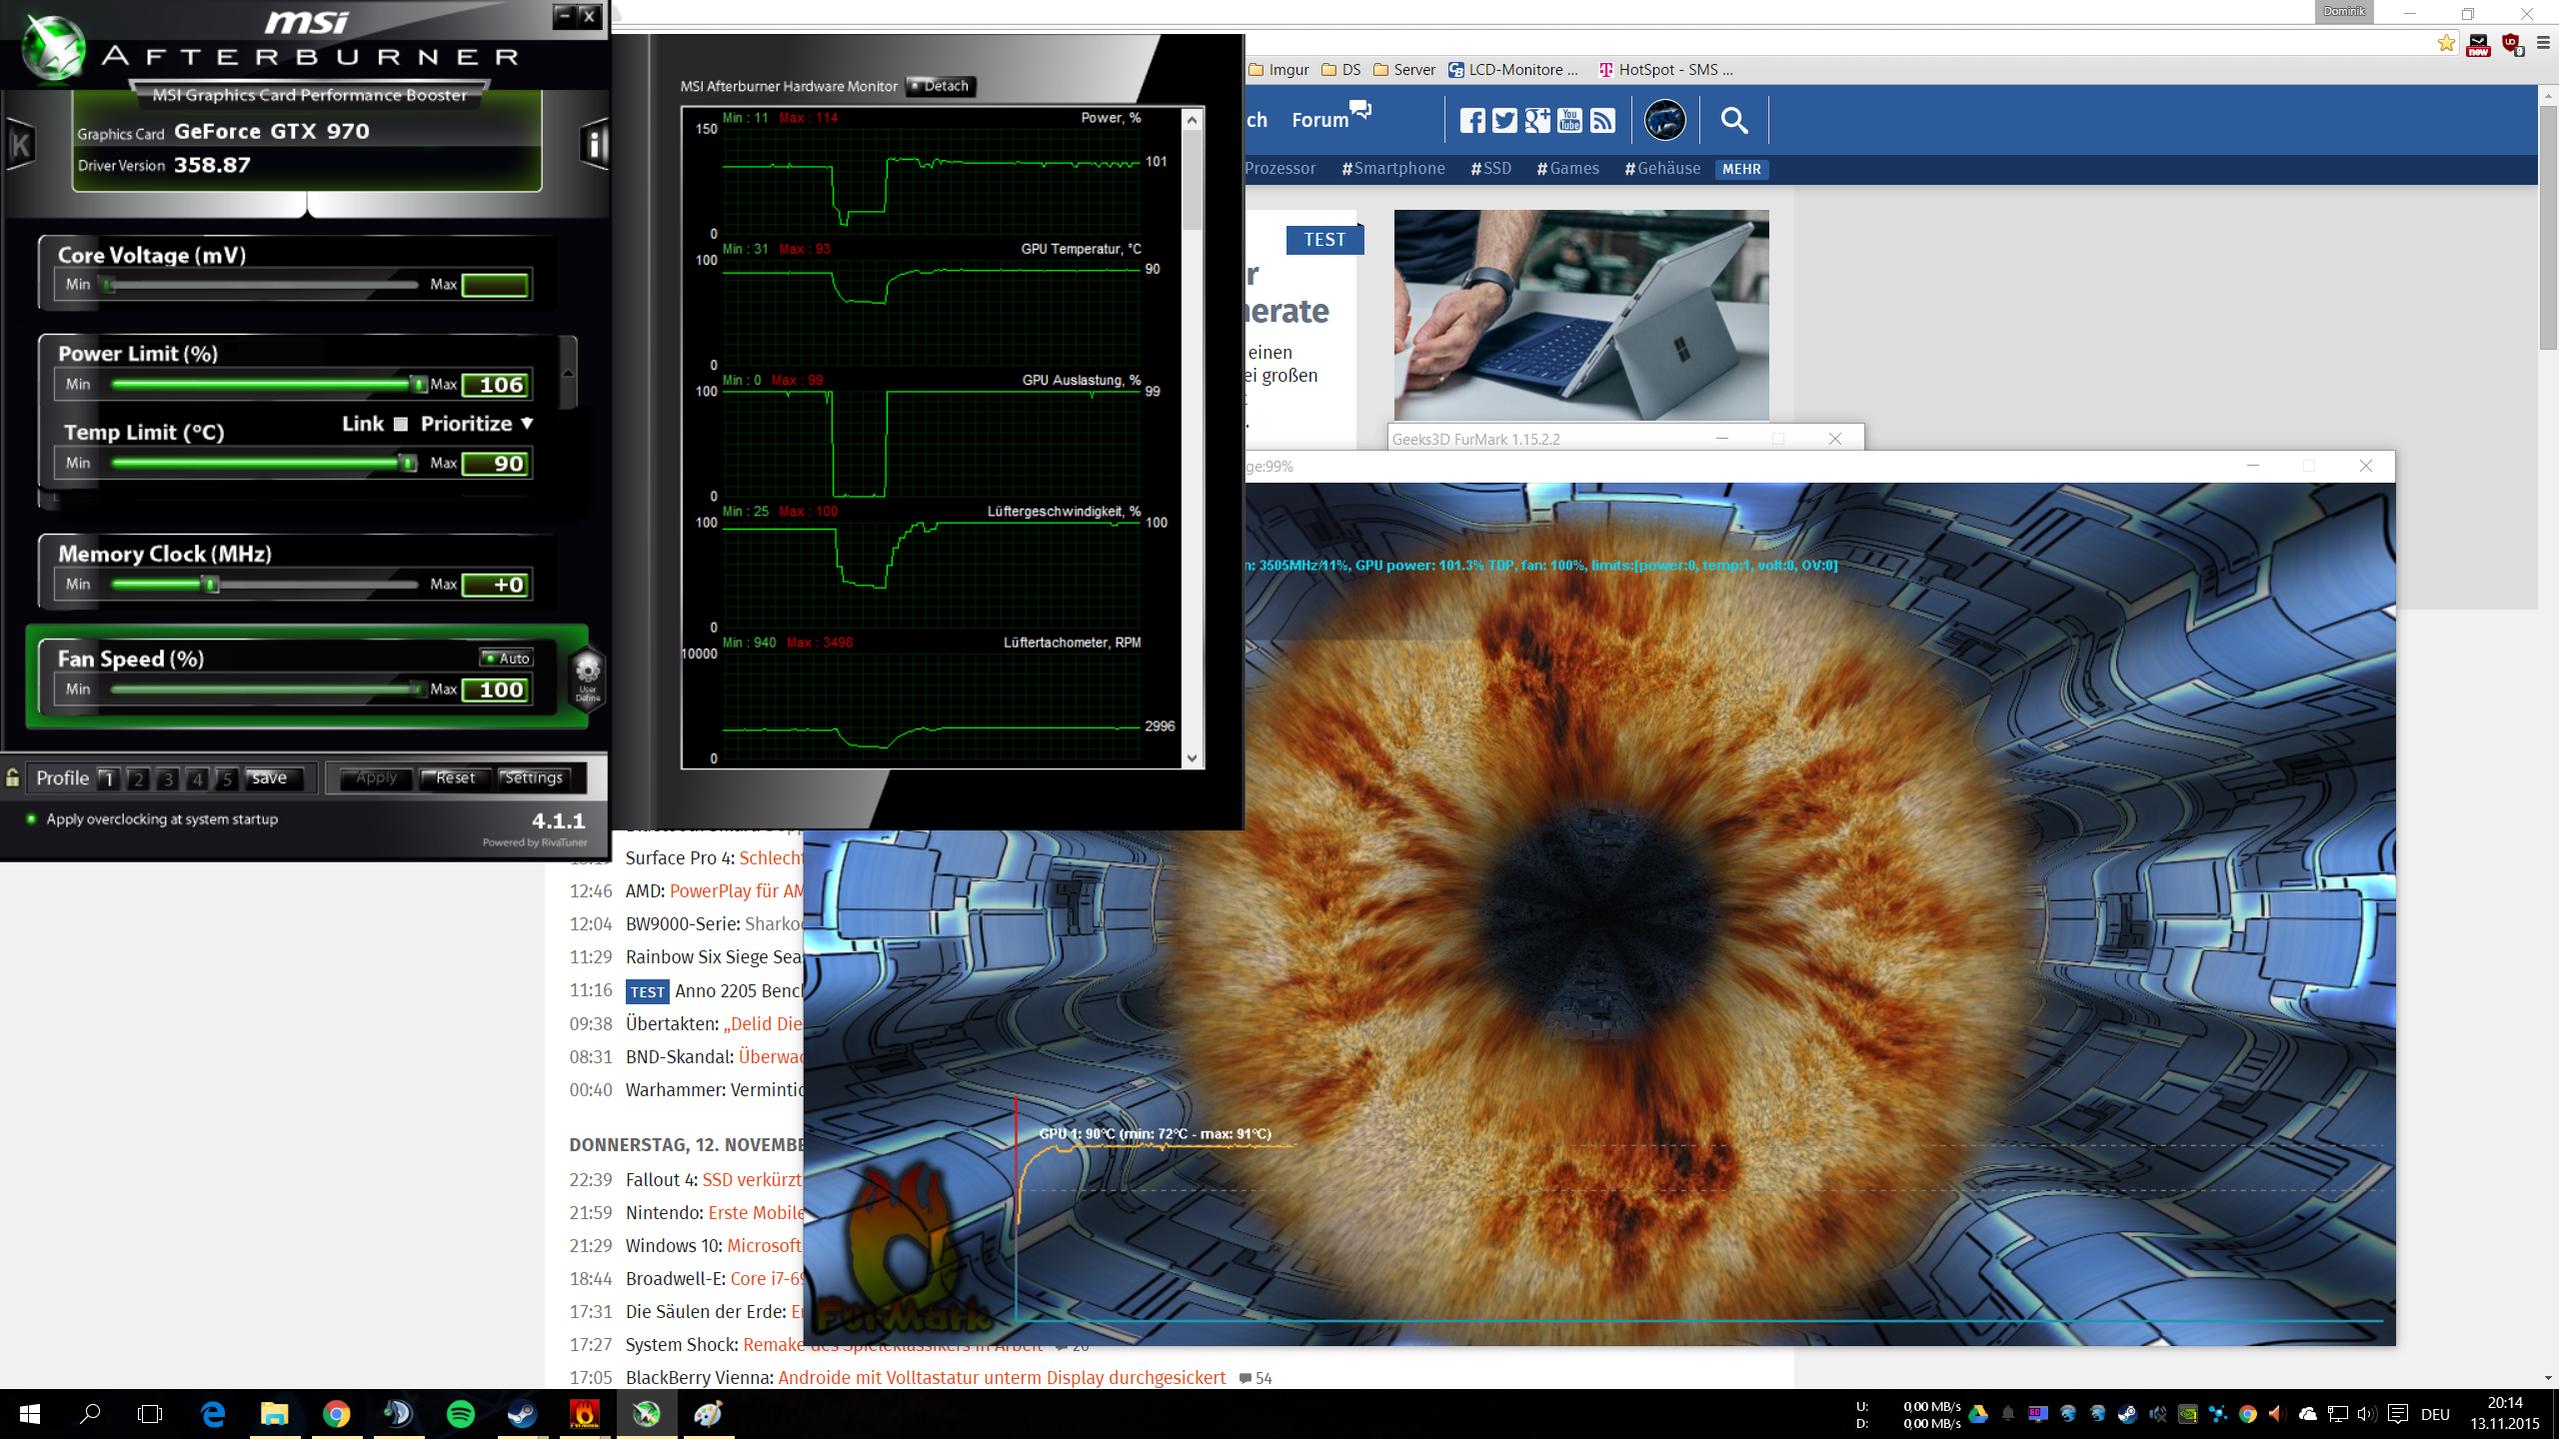Toggle the Detach option of the Hardware Monitor
This screenshot has height=1439, width=2559.
pyautogui.click(x=939, y=86)
